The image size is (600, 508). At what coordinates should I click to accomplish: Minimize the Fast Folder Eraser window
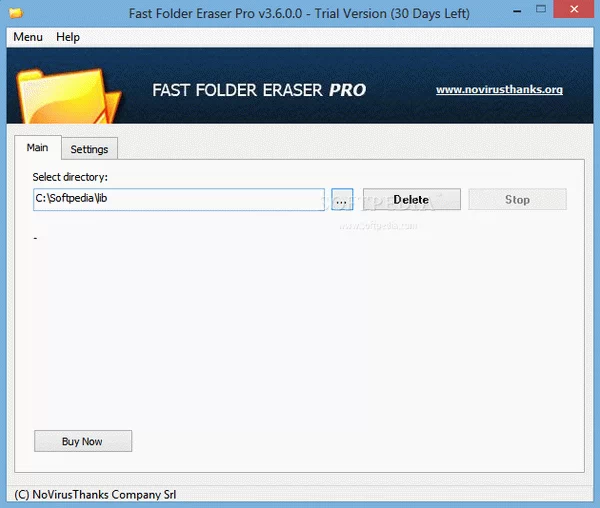(x=517, y=10)
